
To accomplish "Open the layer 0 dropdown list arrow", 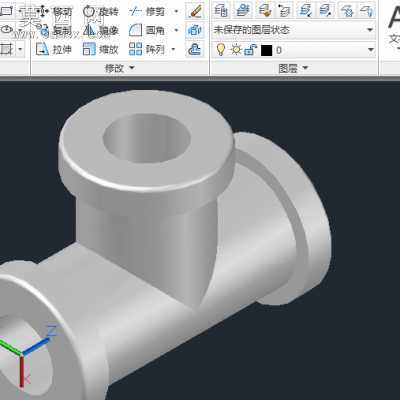I will tap(370, 50).
